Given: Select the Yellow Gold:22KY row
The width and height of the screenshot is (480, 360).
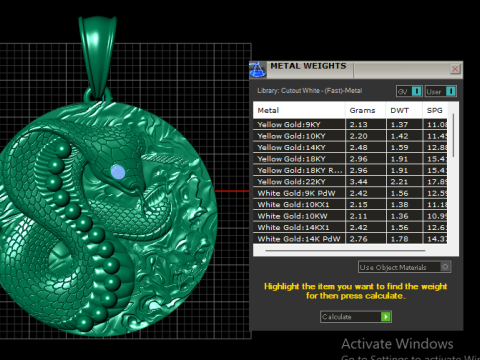Looking at the screenshot, I should click(350, 182).
